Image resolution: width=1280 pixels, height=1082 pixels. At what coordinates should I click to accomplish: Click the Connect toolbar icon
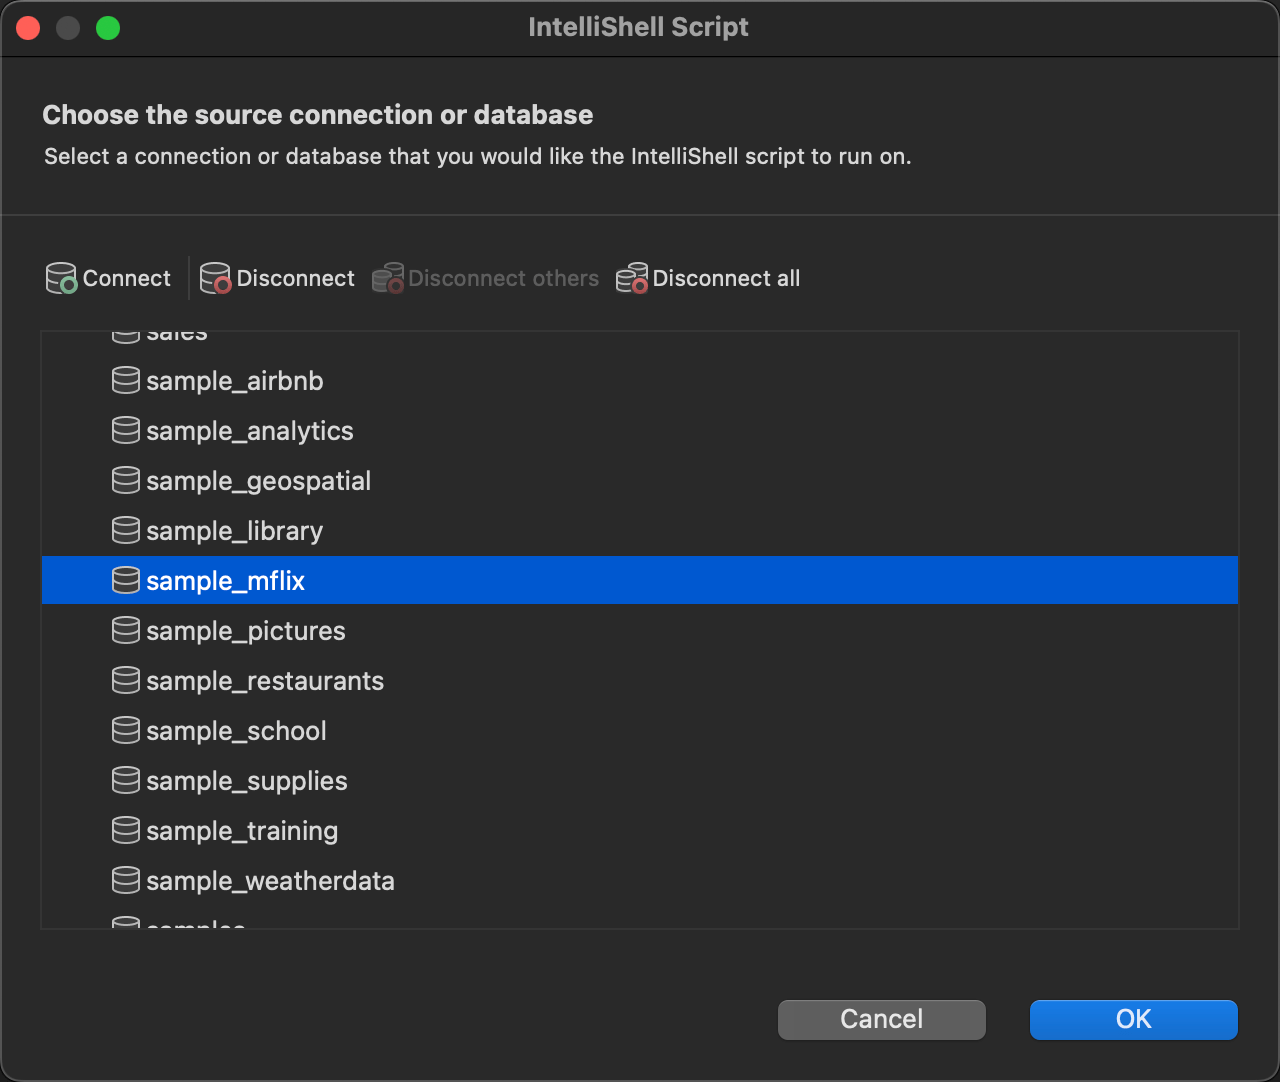coord(60,278)
